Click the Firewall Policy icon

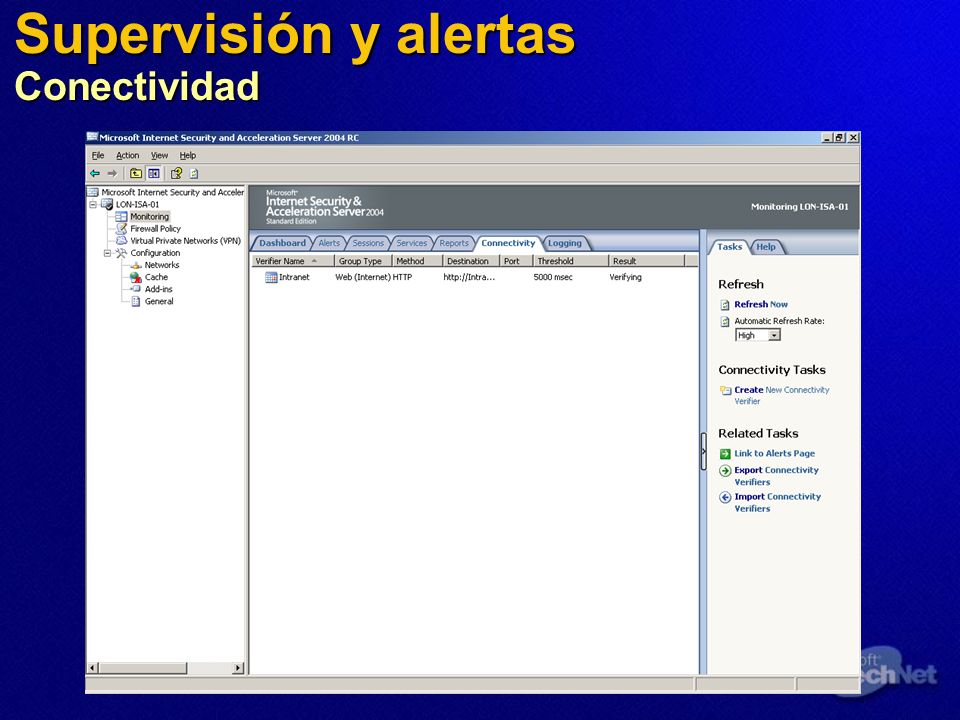121,228
